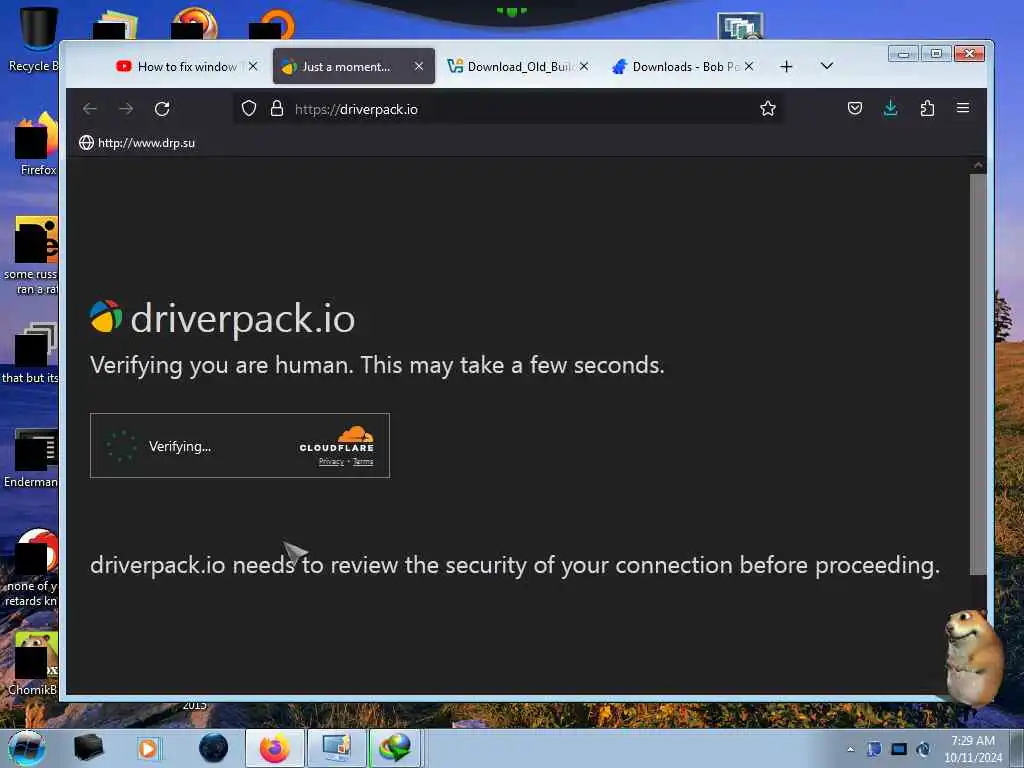The height and width of the screenshot is (768, 1024).
Task: Open a new tab with plus button
Action: (786, 67)
